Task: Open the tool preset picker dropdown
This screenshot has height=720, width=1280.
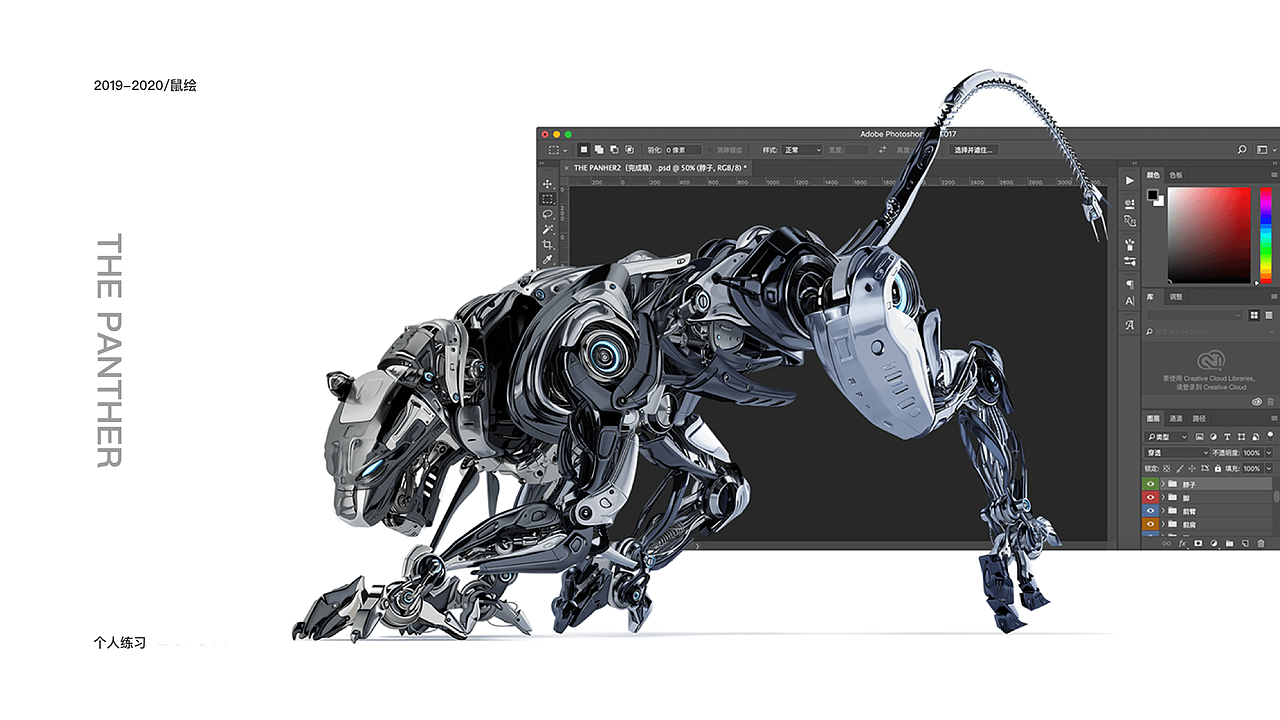Action: pos(558,149)
